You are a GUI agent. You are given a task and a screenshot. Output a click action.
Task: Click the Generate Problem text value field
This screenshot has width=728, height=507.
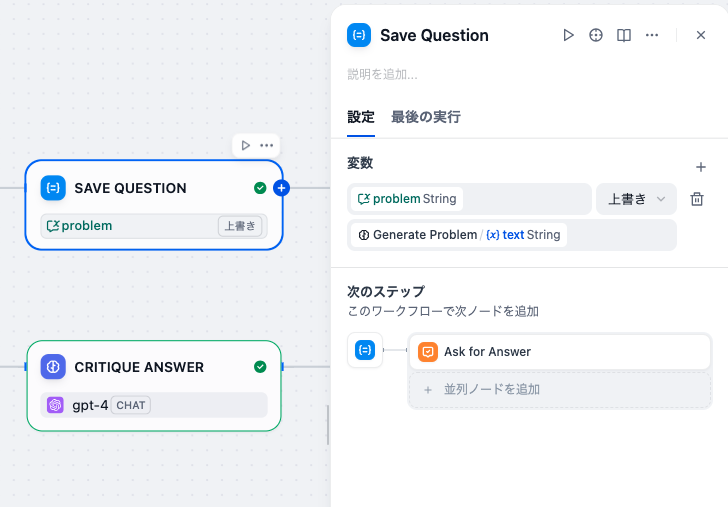(512, 235)
